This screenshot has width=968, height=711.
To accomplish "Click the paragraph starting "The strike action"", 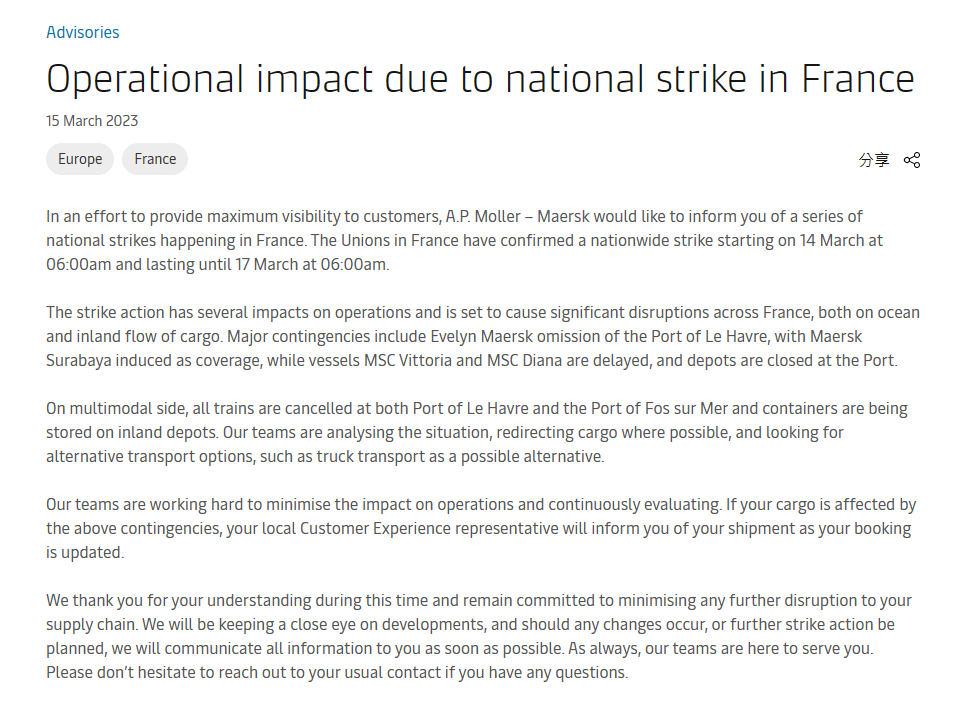I will point(482,336).
